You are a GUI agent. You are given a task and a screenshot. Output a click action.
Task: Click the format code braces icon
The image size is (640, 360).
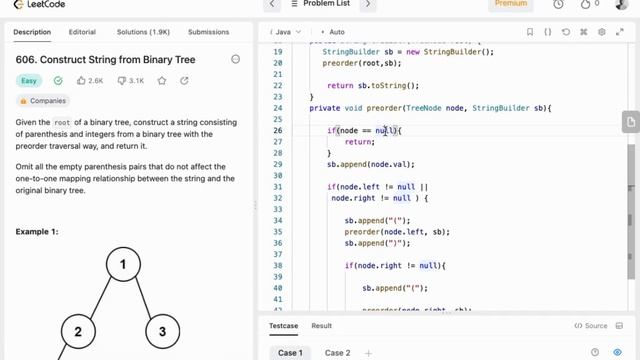pos(548,32)
